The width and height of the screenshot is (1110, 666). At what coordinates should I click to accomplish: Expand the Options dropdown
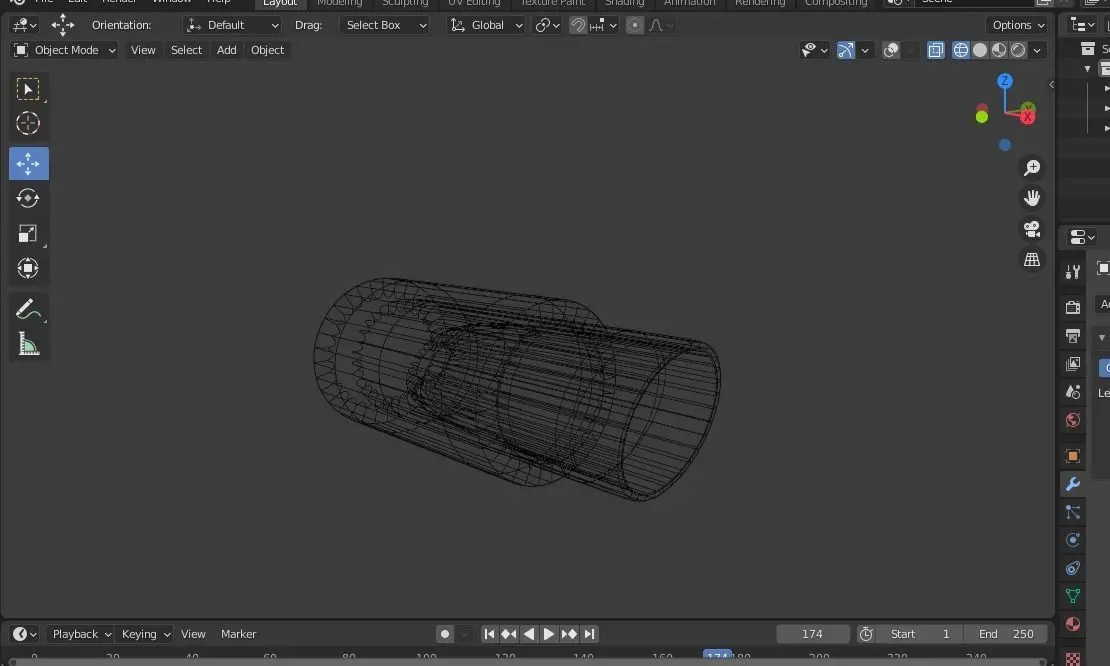pos(1018,25)
